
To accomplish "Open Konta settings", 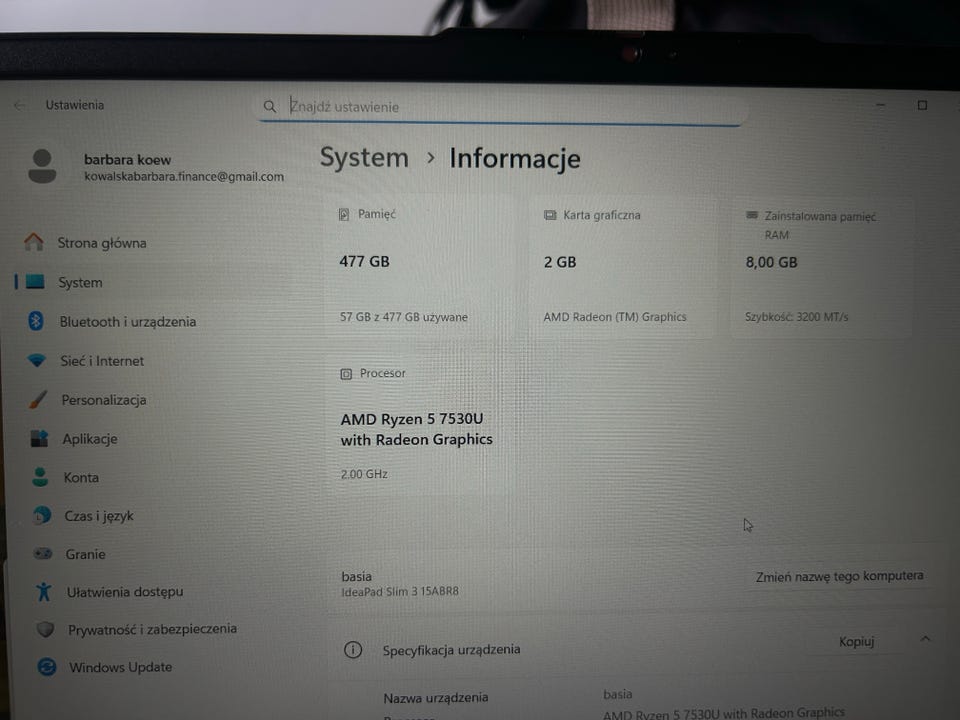I will 81,478.
